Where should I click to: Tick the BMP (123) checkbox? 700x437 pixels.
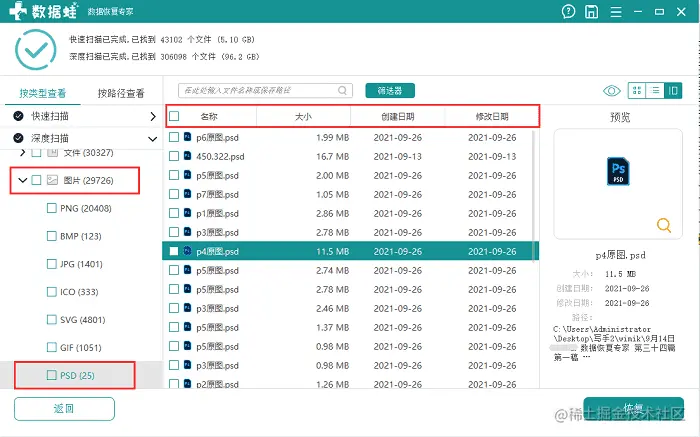tap(52, 236)
